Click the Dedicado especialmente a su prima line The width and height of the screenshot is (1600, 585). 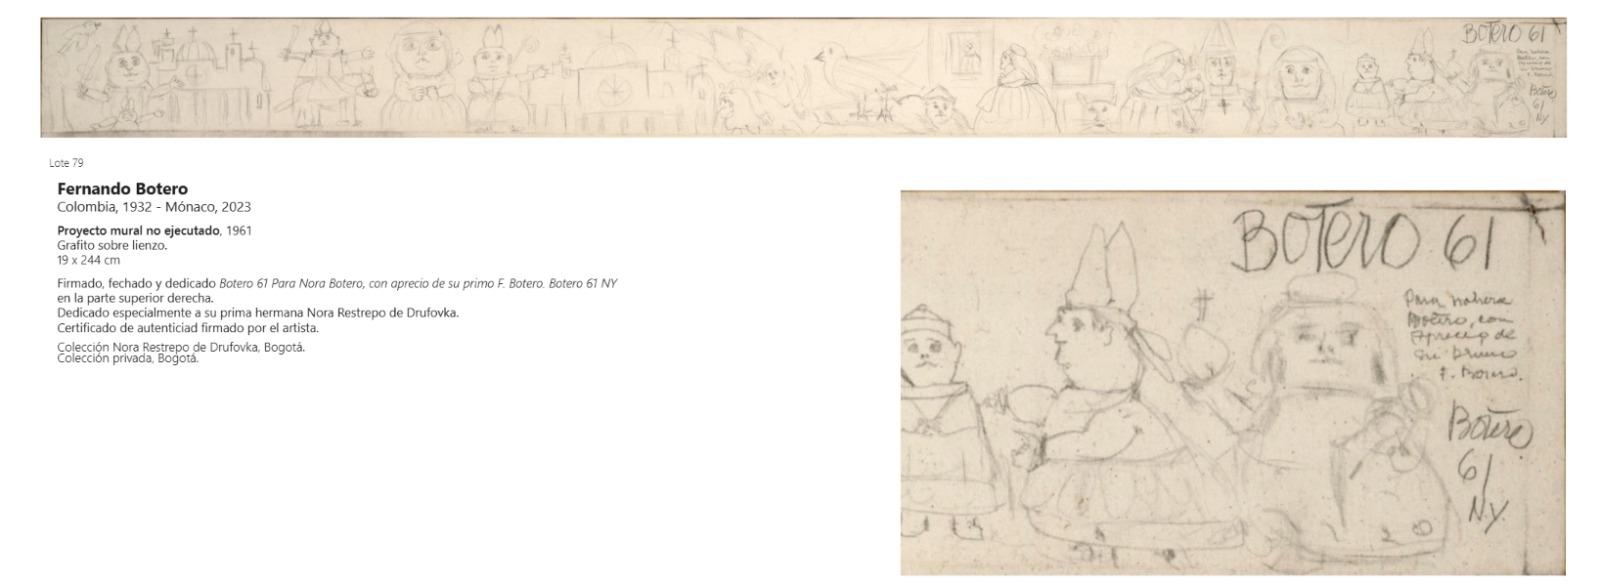(258, 312)
